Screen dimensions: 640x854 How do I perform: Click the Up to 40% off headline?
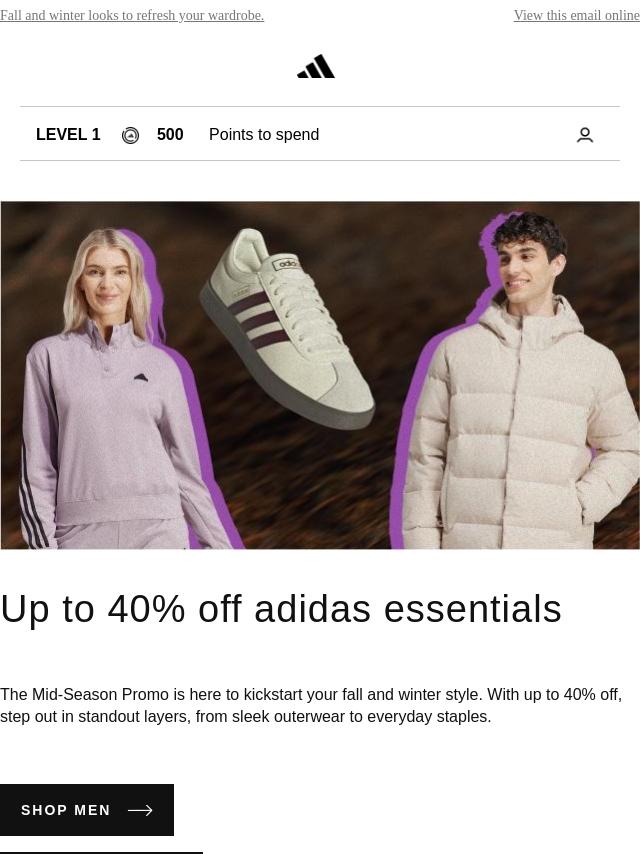click(281, 608)
